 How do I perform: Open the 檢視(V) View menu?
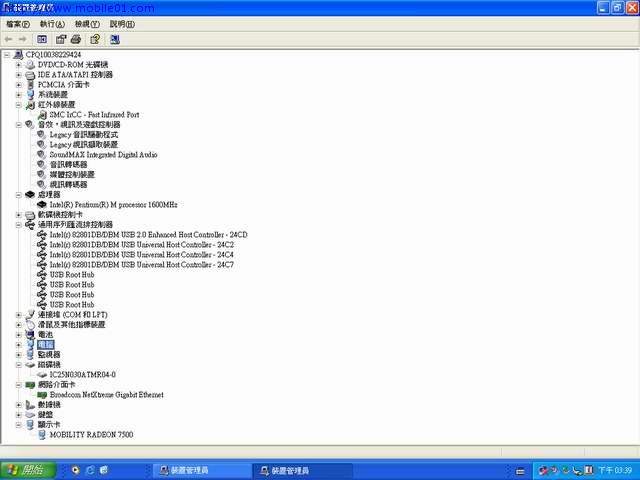click(x=87, y=24)
